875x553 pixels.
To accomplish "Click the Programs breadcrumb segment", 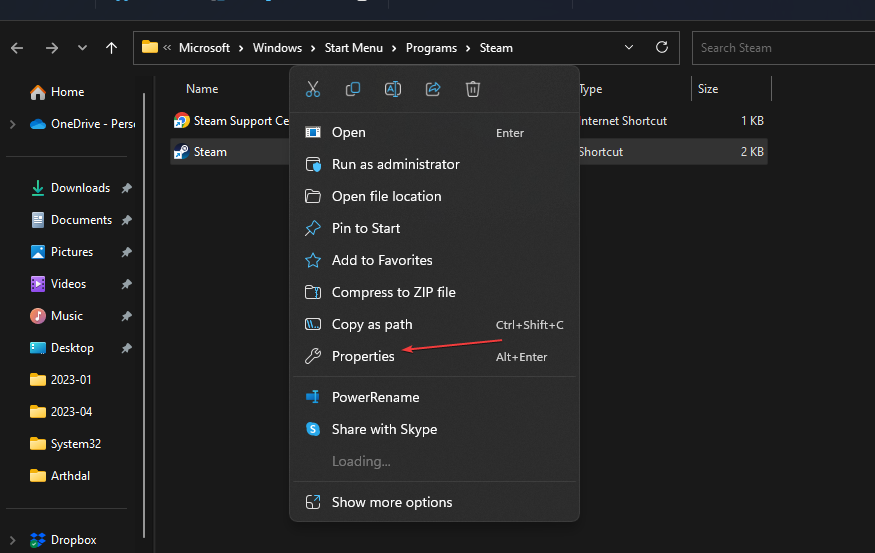I will tap(431, 48).
